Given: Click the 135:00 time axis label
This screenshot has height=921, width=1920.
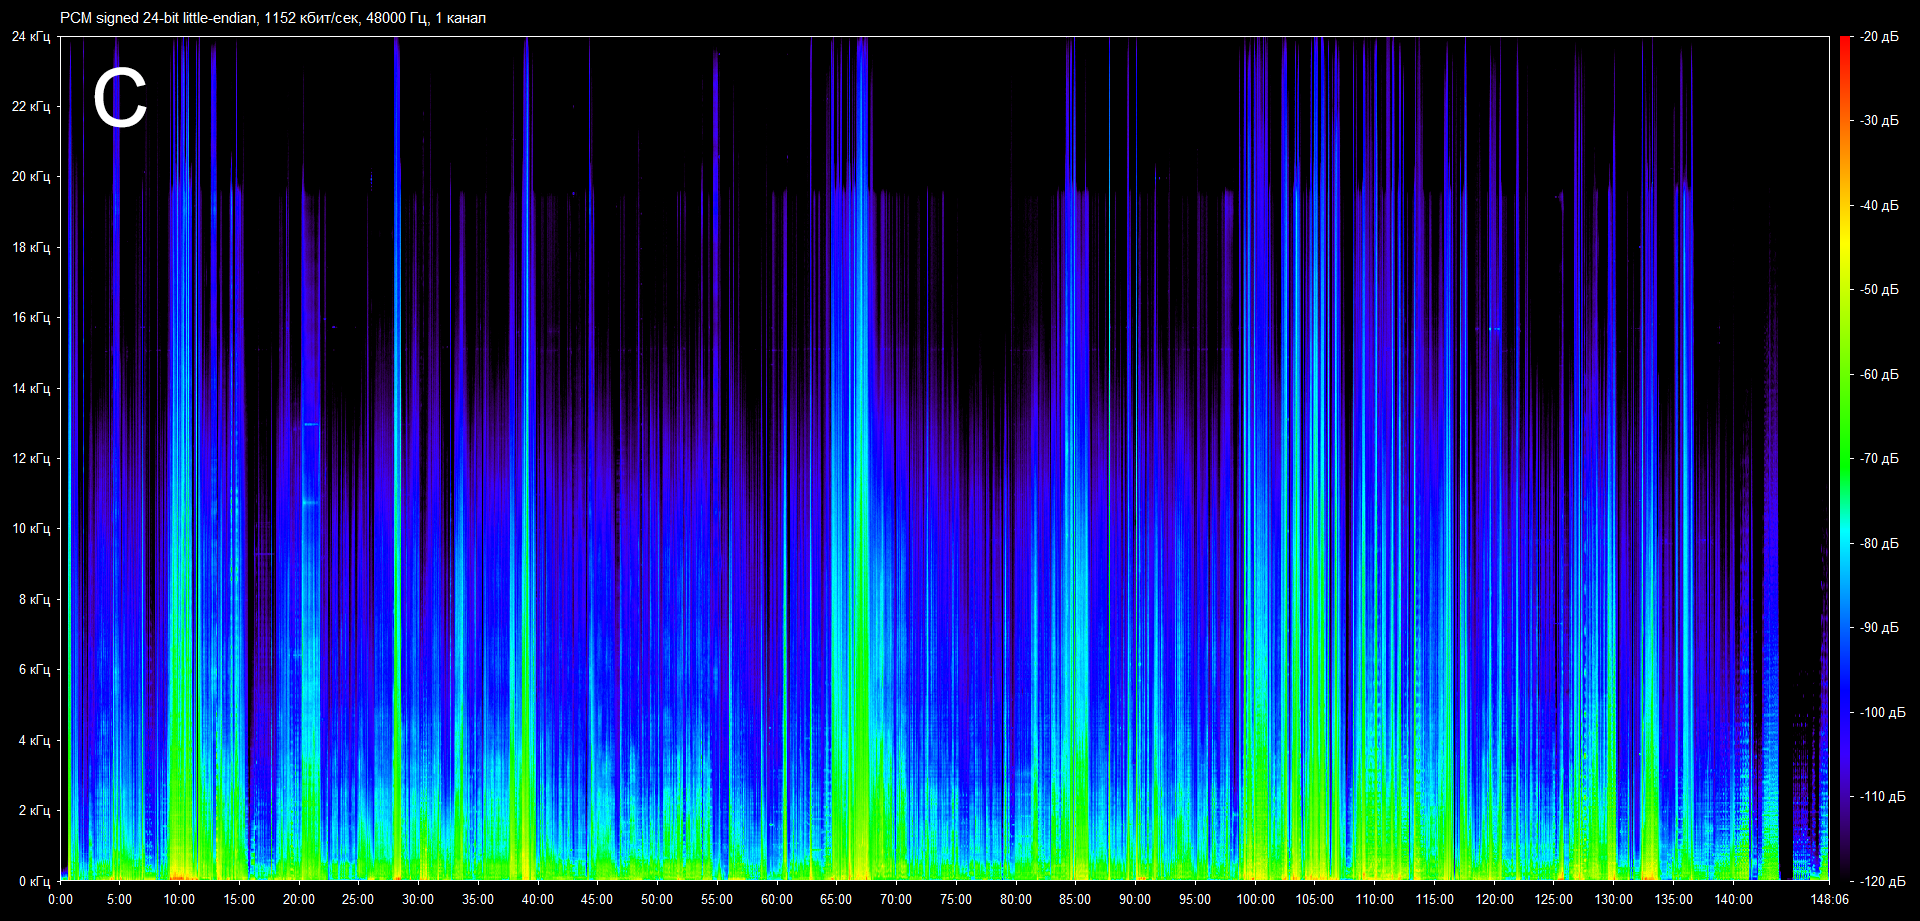Looking at the screenshot, I should (x=1673, y=899).
